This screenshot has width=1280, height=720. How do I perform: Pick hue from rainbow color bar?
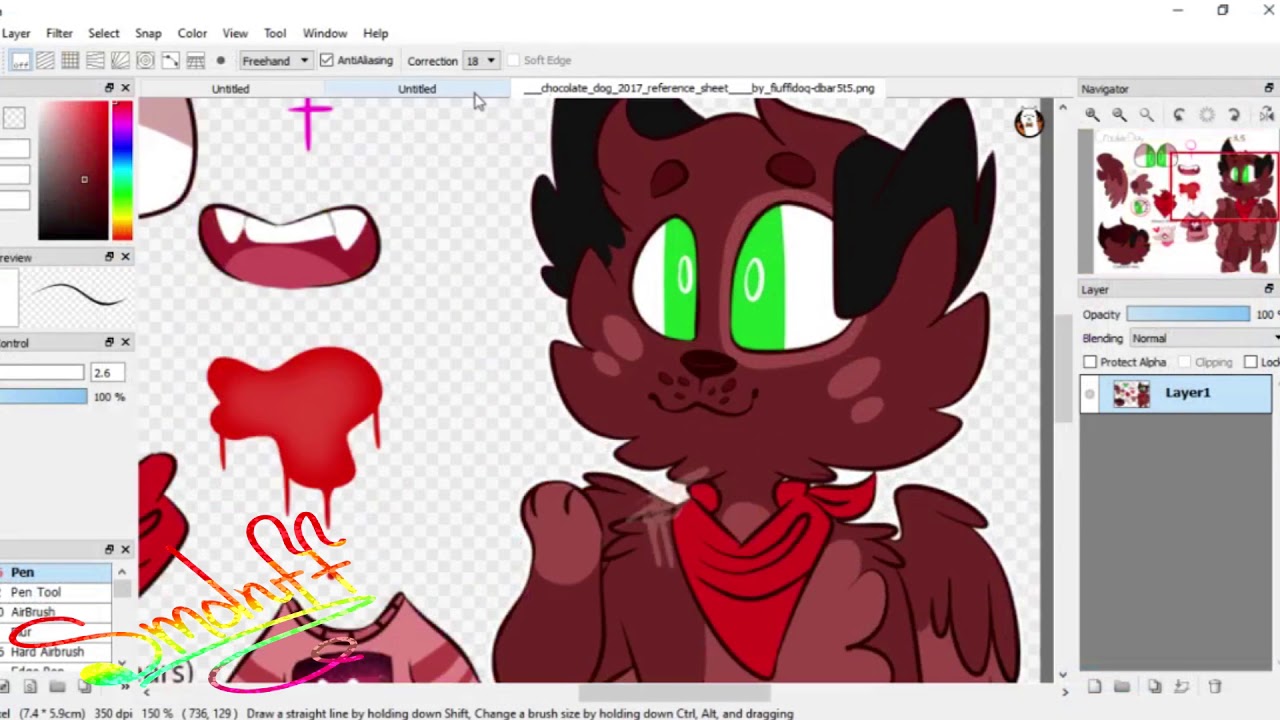[x=122, y=171]
